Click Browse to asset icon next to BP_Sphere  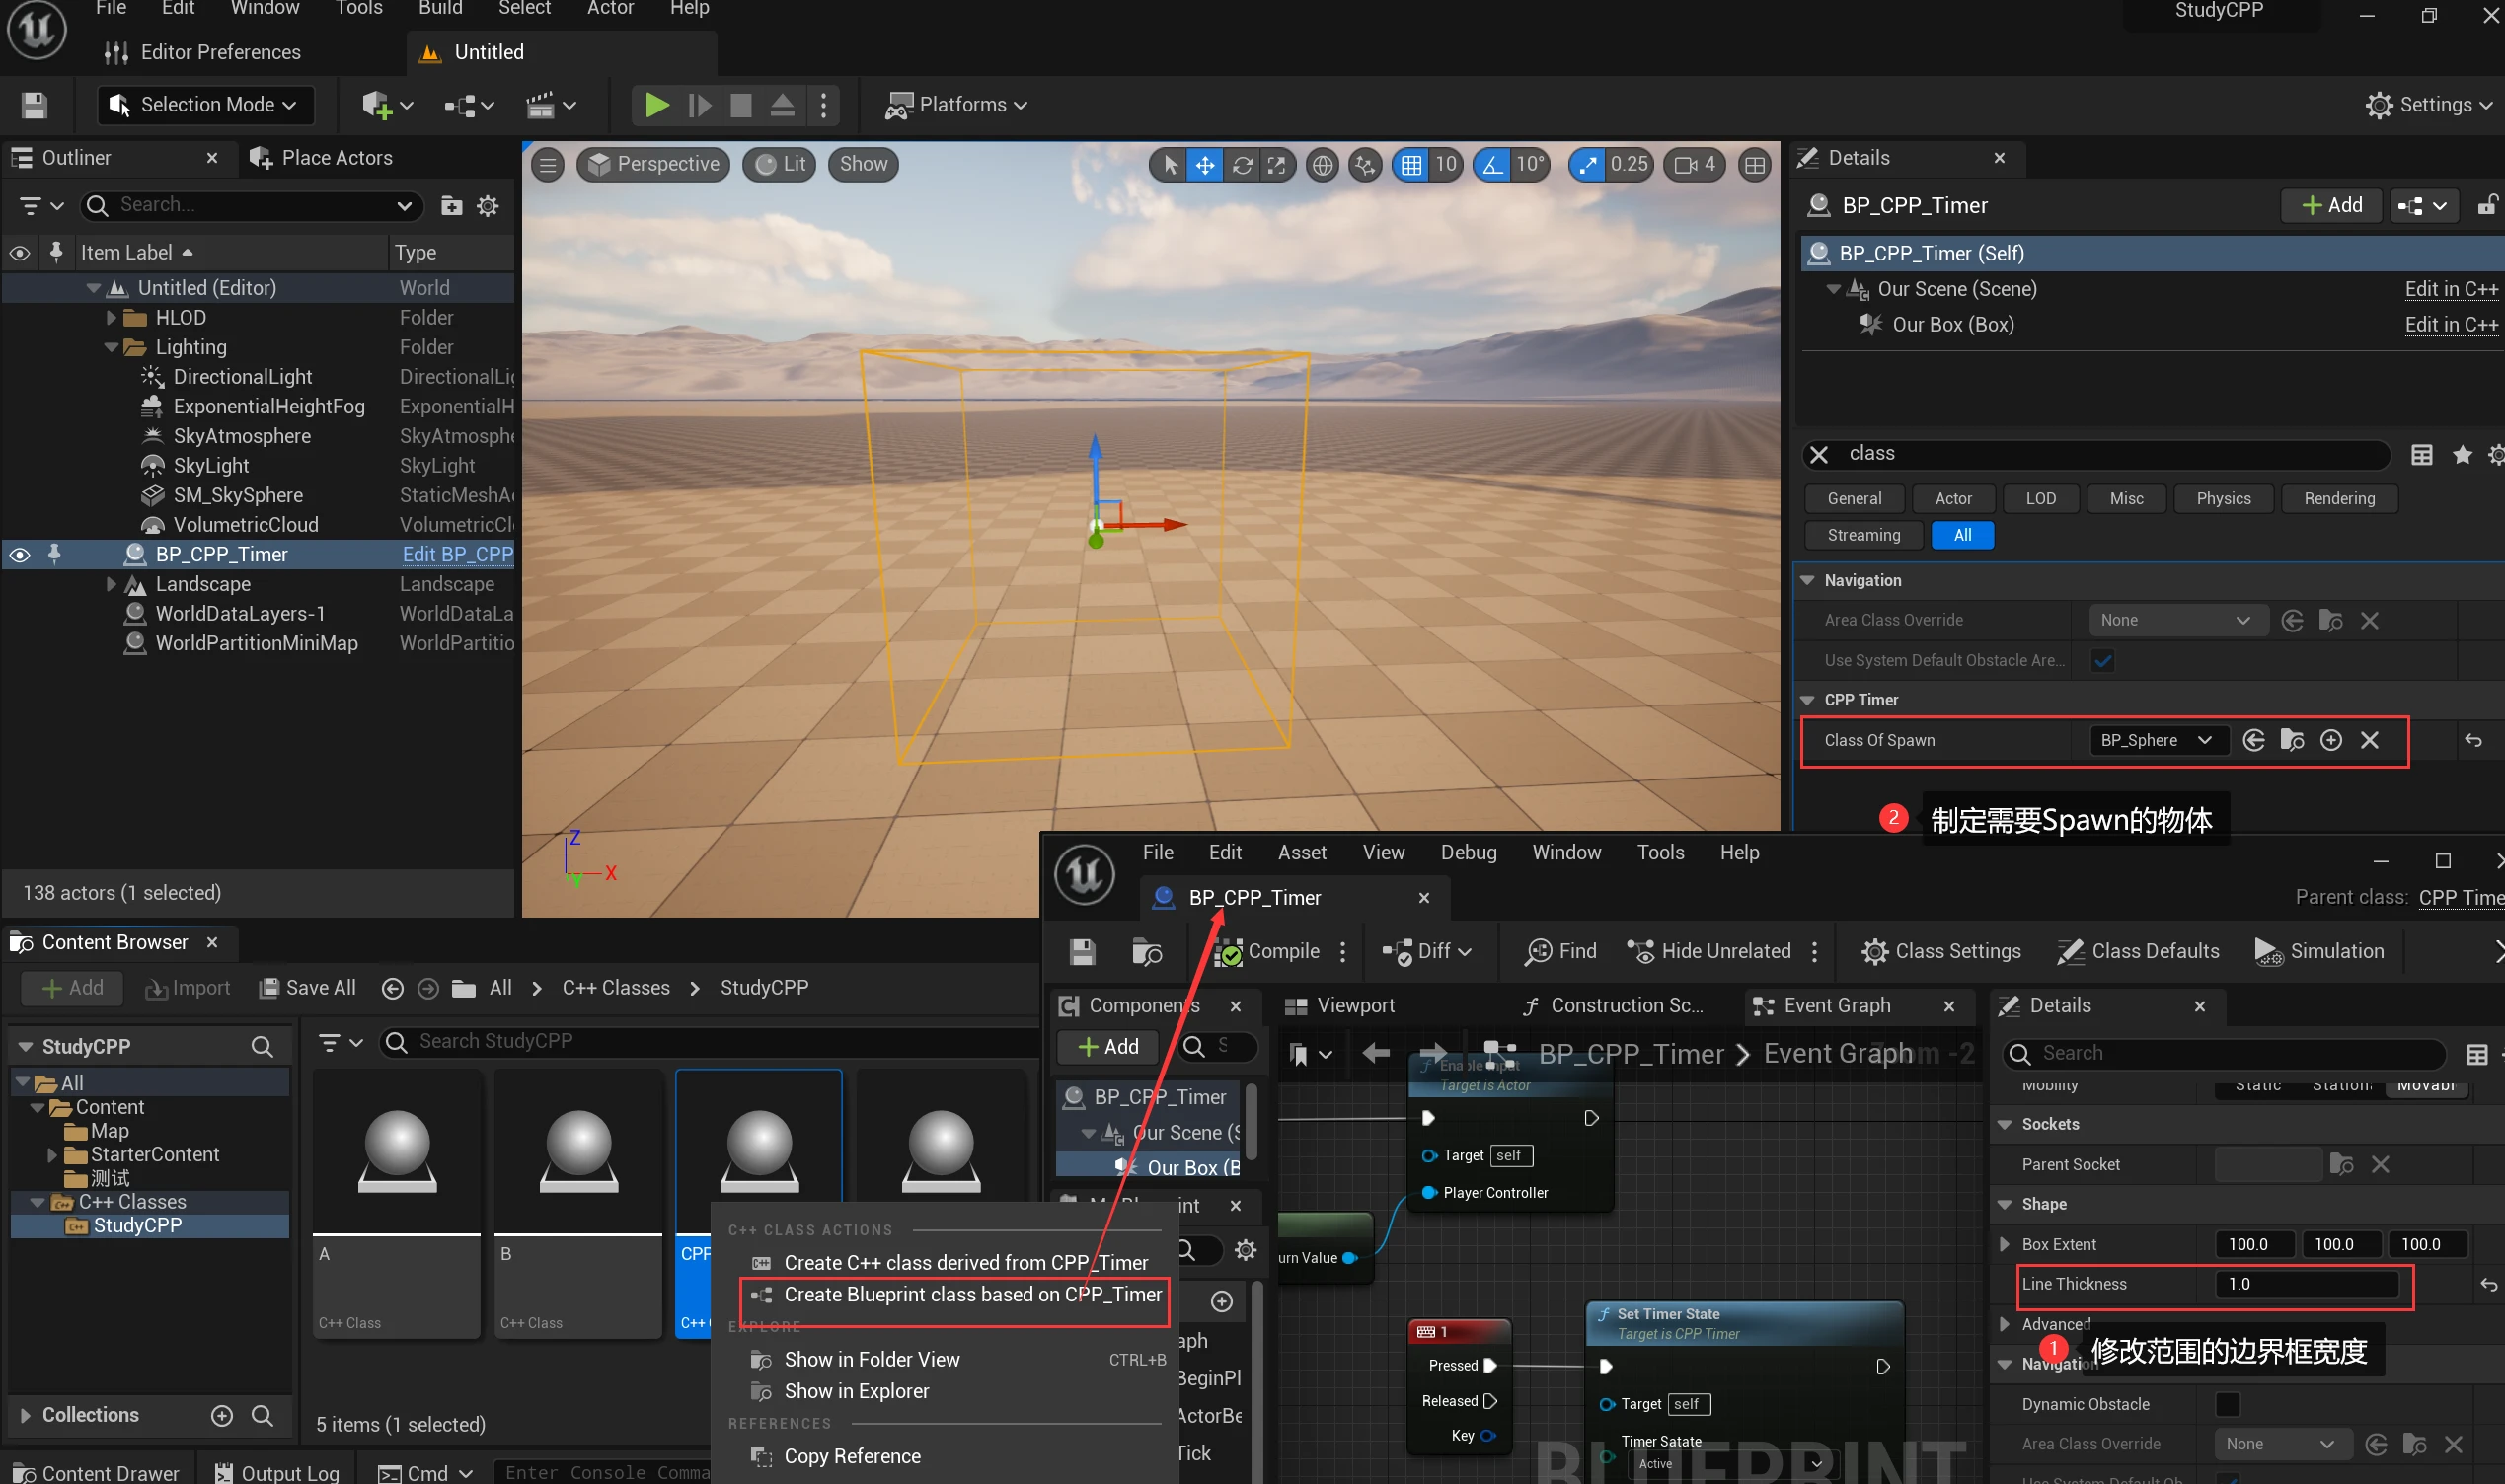[x=2291, y=740]
